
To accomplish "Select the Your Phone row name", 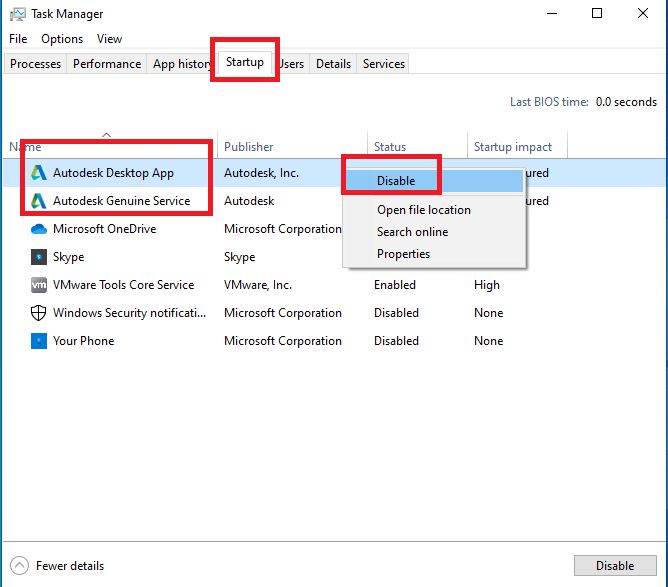I will click(84, 341).
